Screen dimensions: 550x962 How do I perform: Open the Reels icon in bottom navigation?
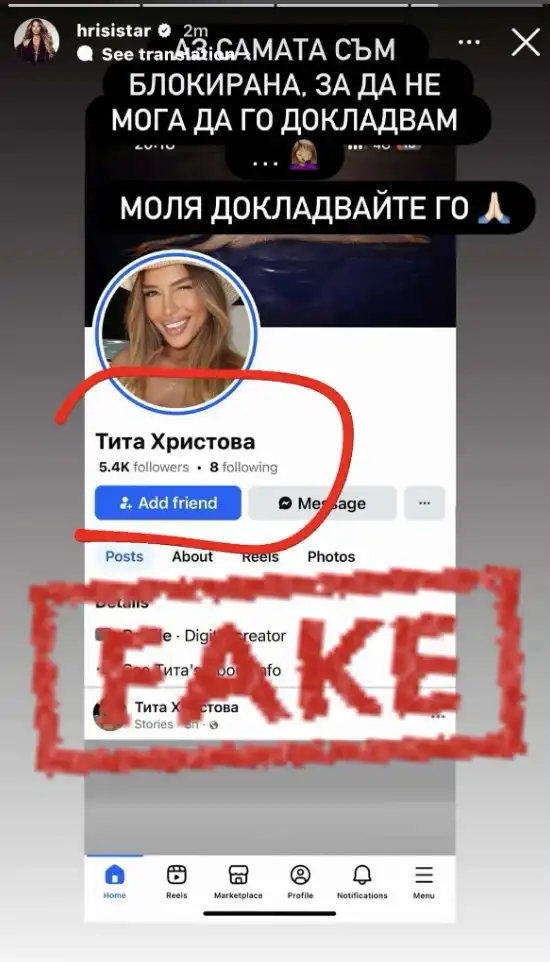pos(176,874)
